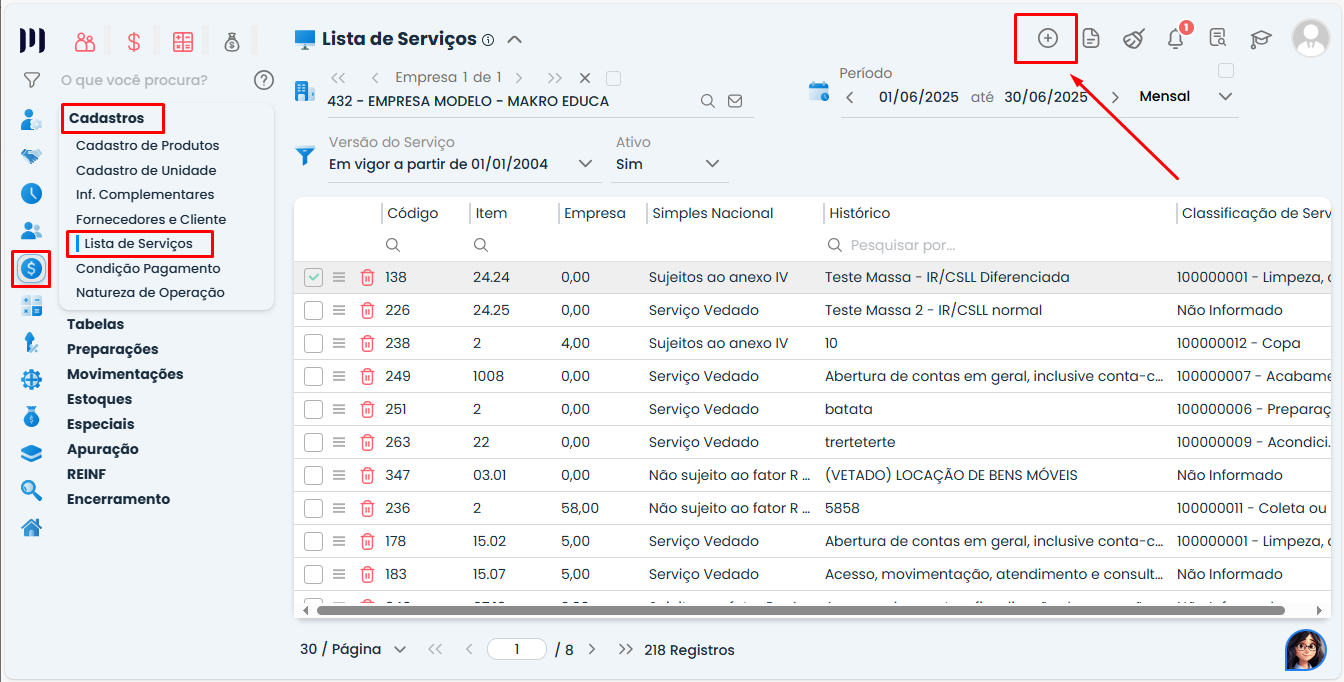Select Natureza de Operação in Cadastros
Screen dimensions: 1344x682
150,293
